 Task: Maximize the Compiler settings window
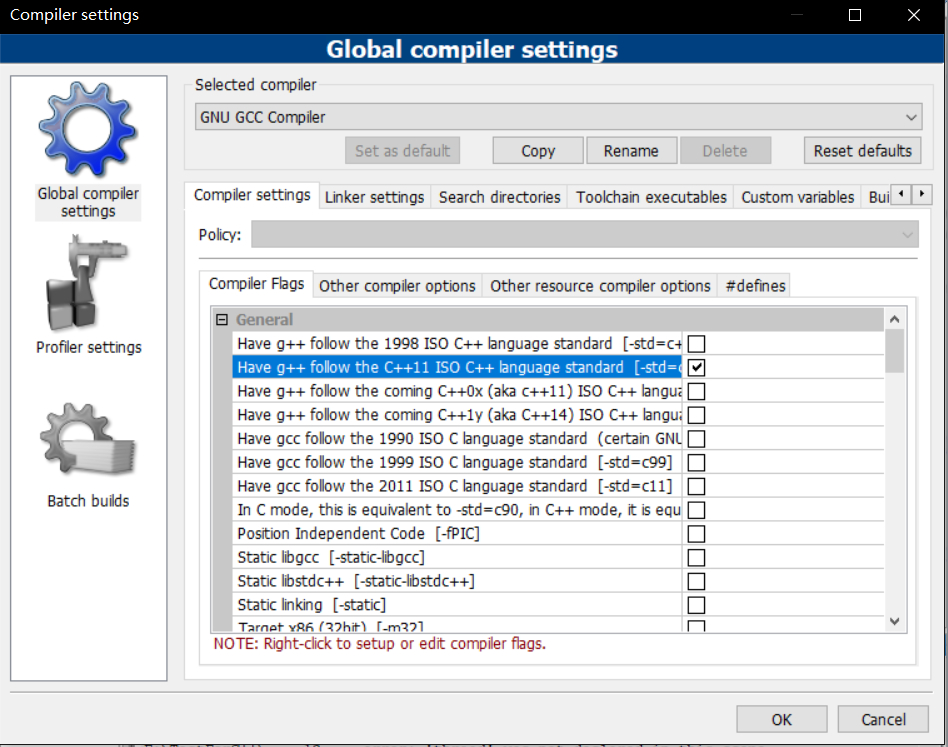[855, 15]
